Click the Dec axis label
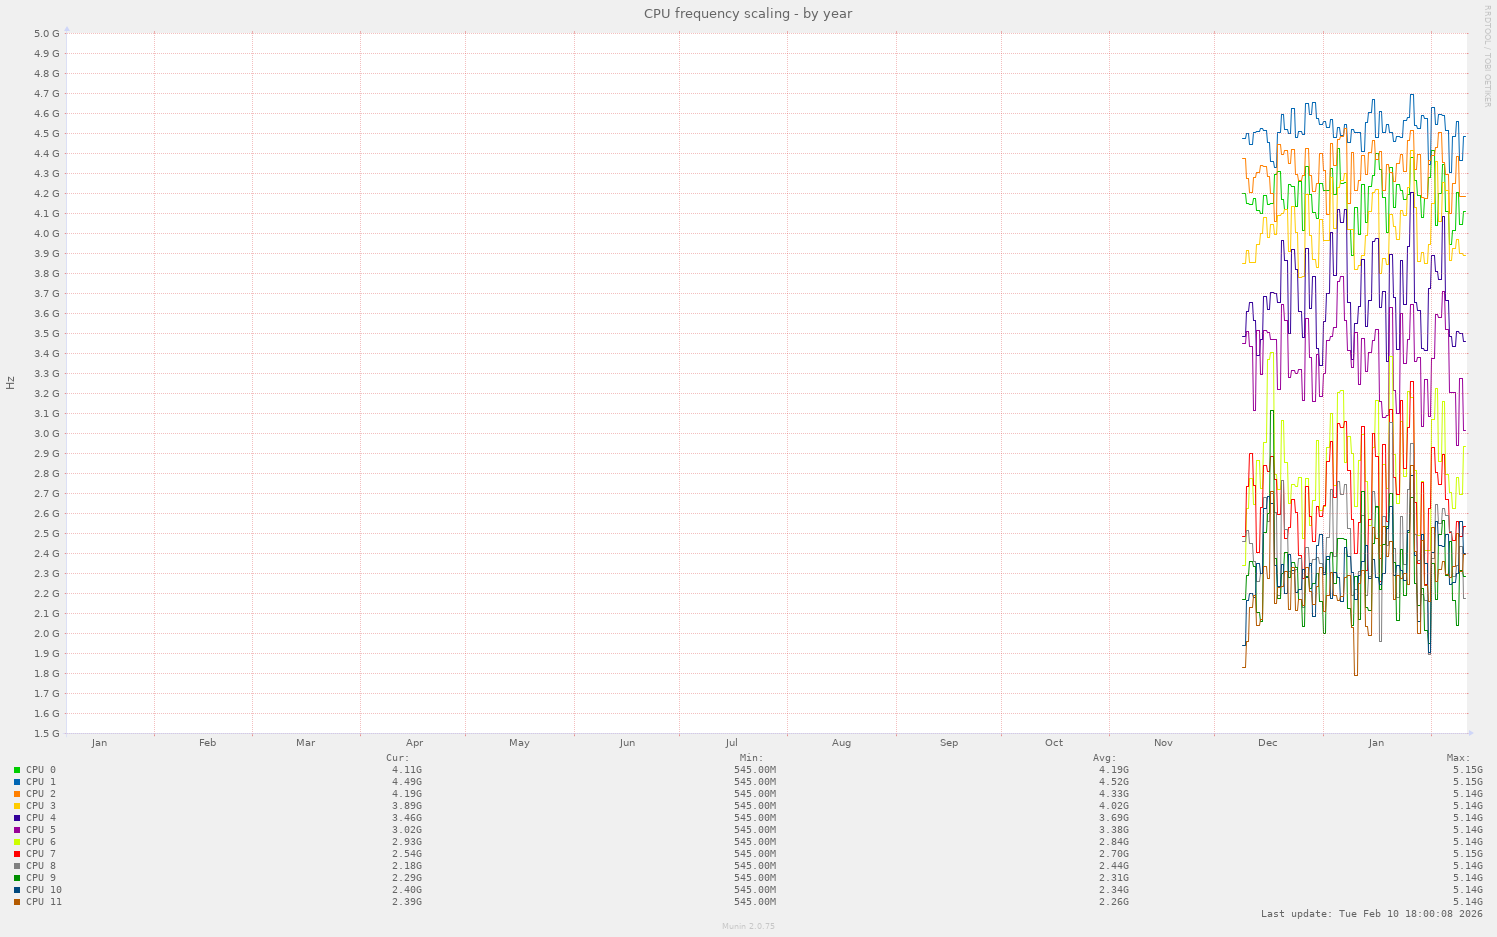Image resolution: width=1497 pixels, height=937 pixels. 1267,743
